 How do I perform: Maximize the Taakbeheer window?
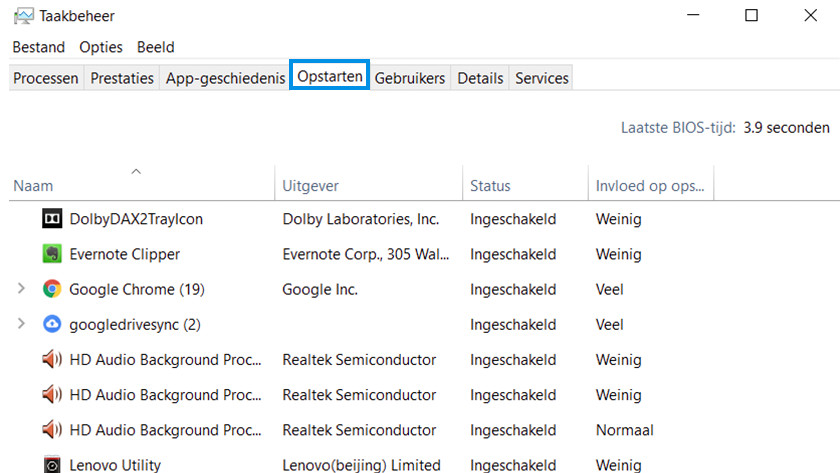[x=751, y=16]
